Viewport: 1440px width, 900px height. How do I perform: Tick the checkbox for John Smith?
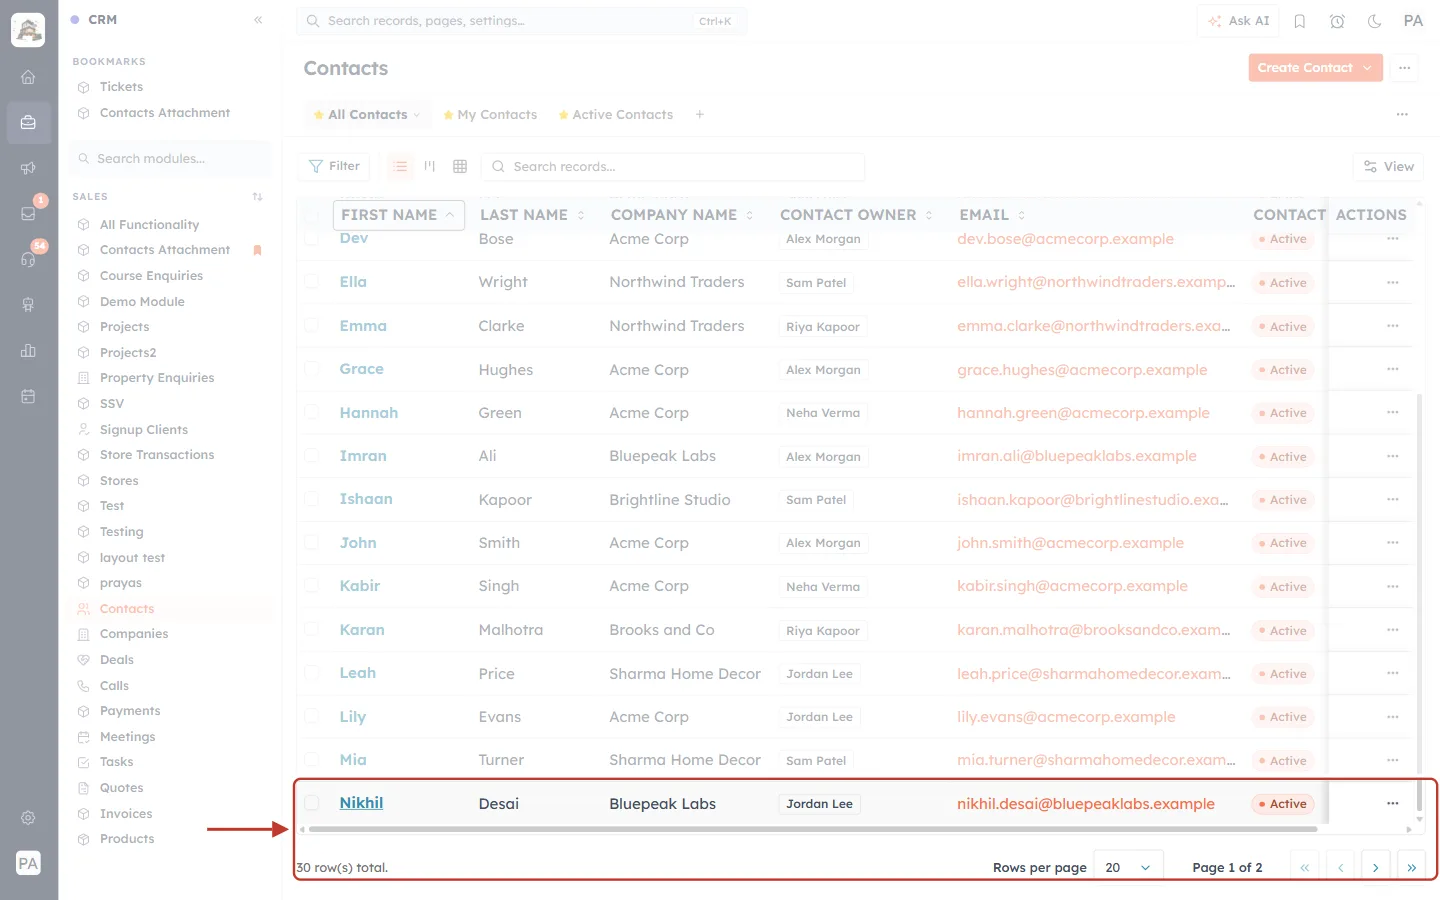pyautogui.click(x=312, y=542)
